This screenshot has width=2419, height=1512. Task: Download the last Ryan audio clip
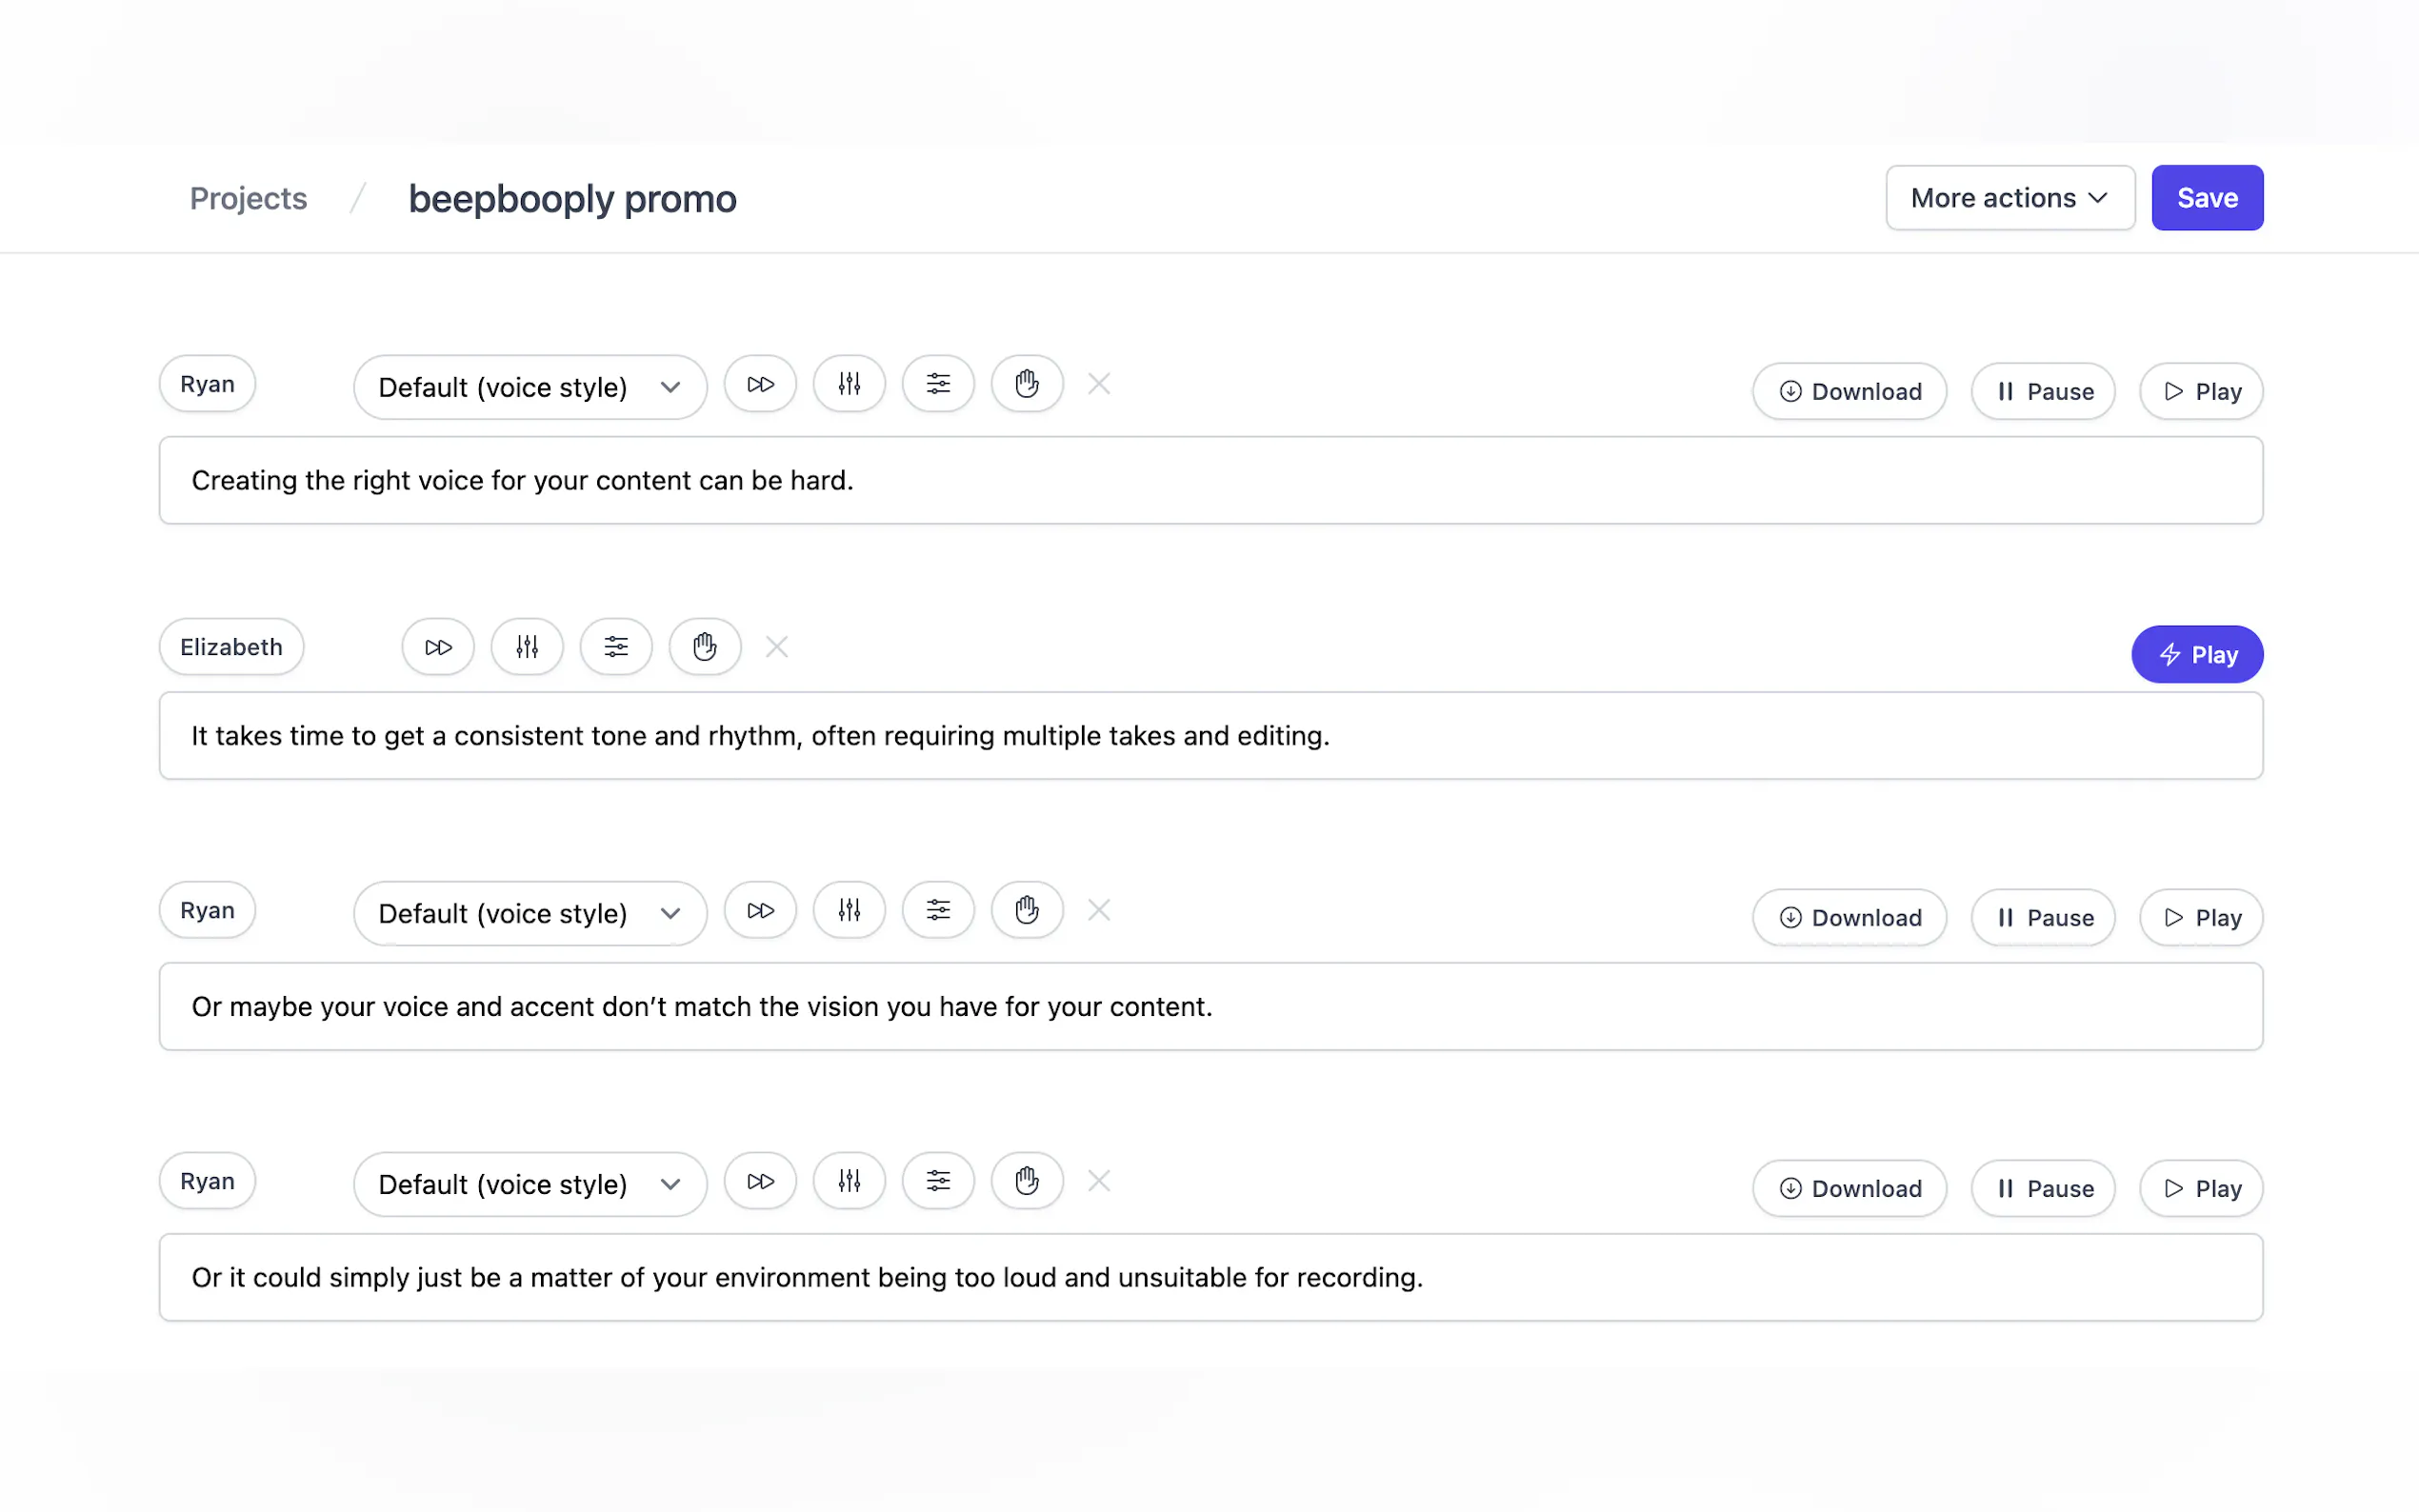(1849, 1188)
